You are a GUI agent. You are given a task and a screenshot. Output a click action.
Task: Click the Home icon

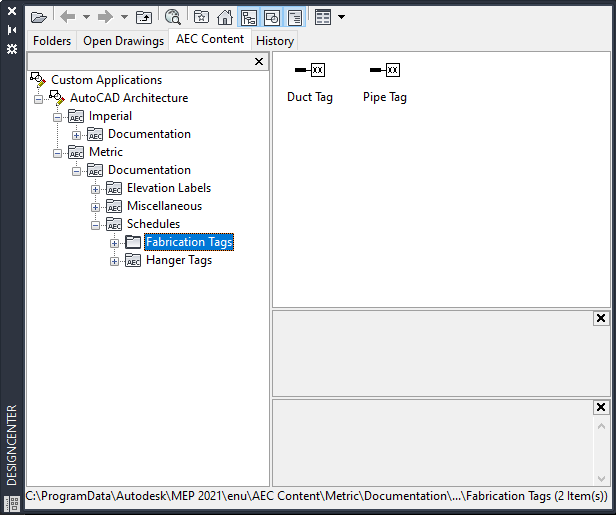click(x=225, y=17)
